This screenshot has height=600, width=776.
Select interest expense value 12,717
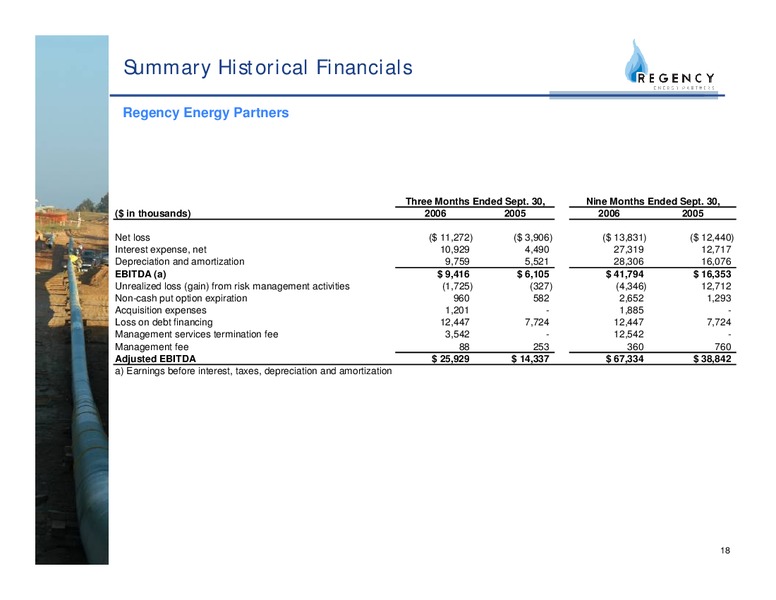pyautogui.click(x=716, y=250)
